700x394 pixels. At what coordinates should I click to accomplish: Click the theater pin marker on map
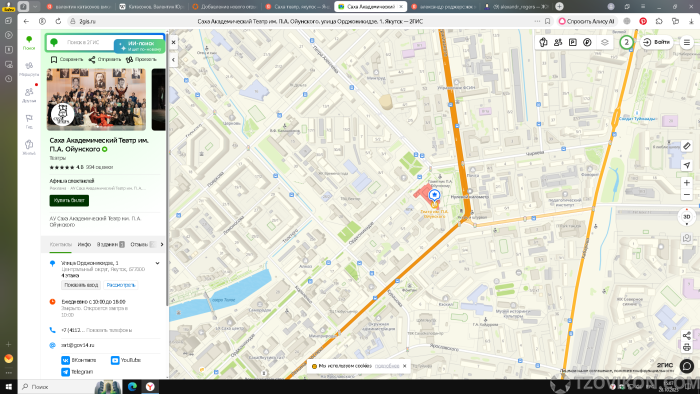pyautogui.click(x=434, y=195)
